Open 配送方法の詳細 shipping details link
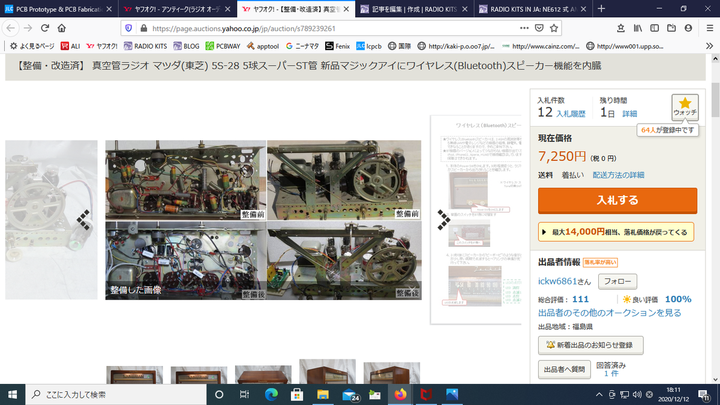720x405 pixels. 618,175
